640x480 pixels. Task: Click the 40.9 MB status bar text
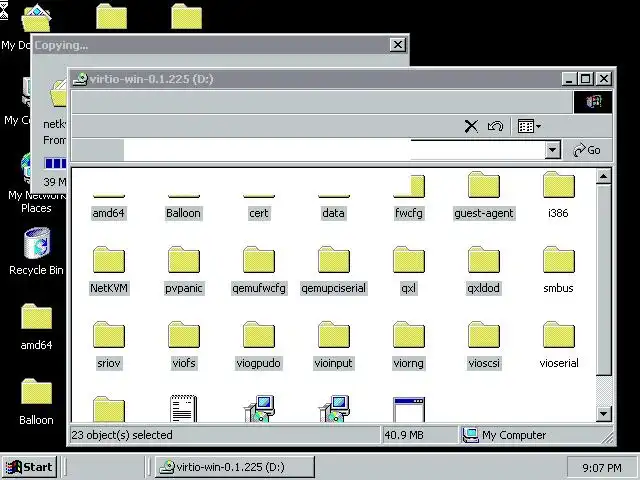404,435
